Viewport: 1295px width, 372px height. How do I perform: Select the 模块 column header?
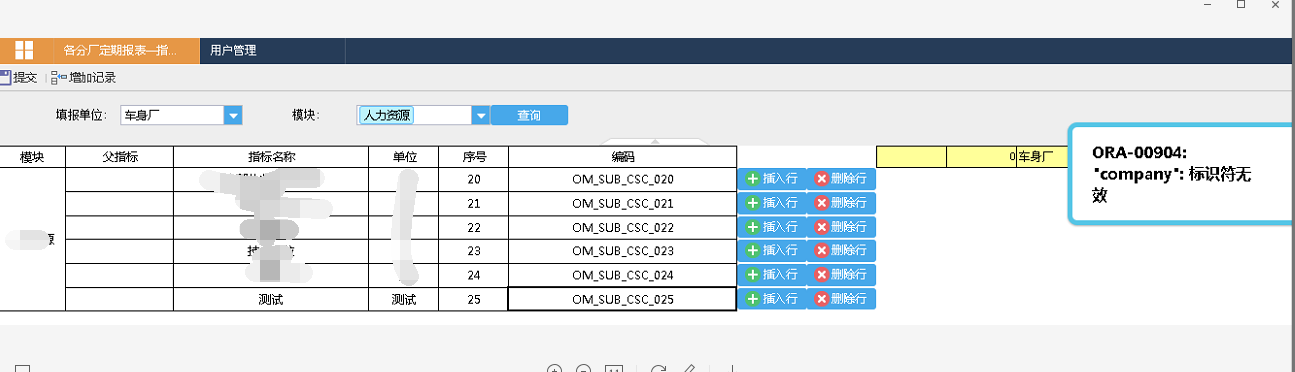click(32, 157)
